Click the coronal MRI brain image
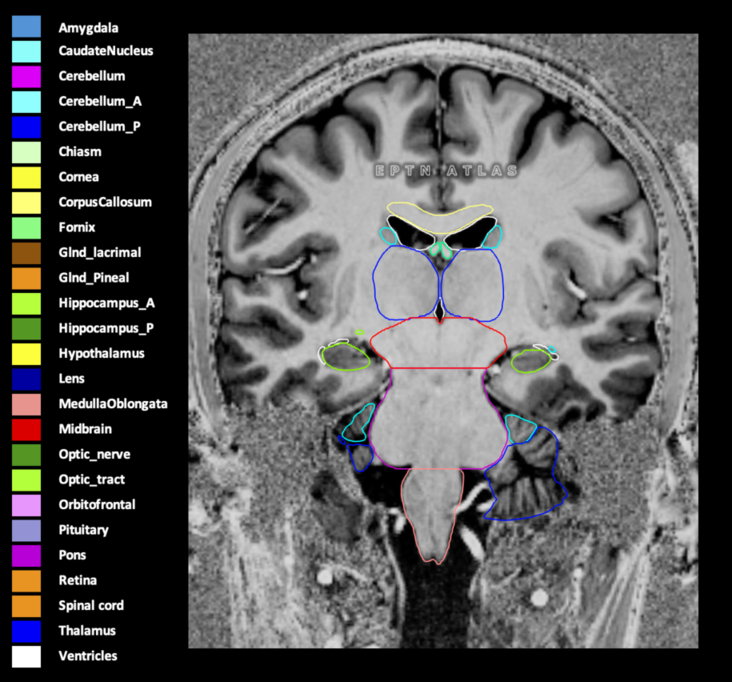Image resolution: width=732 pixels, height=682 pixels. click(443, 341)
